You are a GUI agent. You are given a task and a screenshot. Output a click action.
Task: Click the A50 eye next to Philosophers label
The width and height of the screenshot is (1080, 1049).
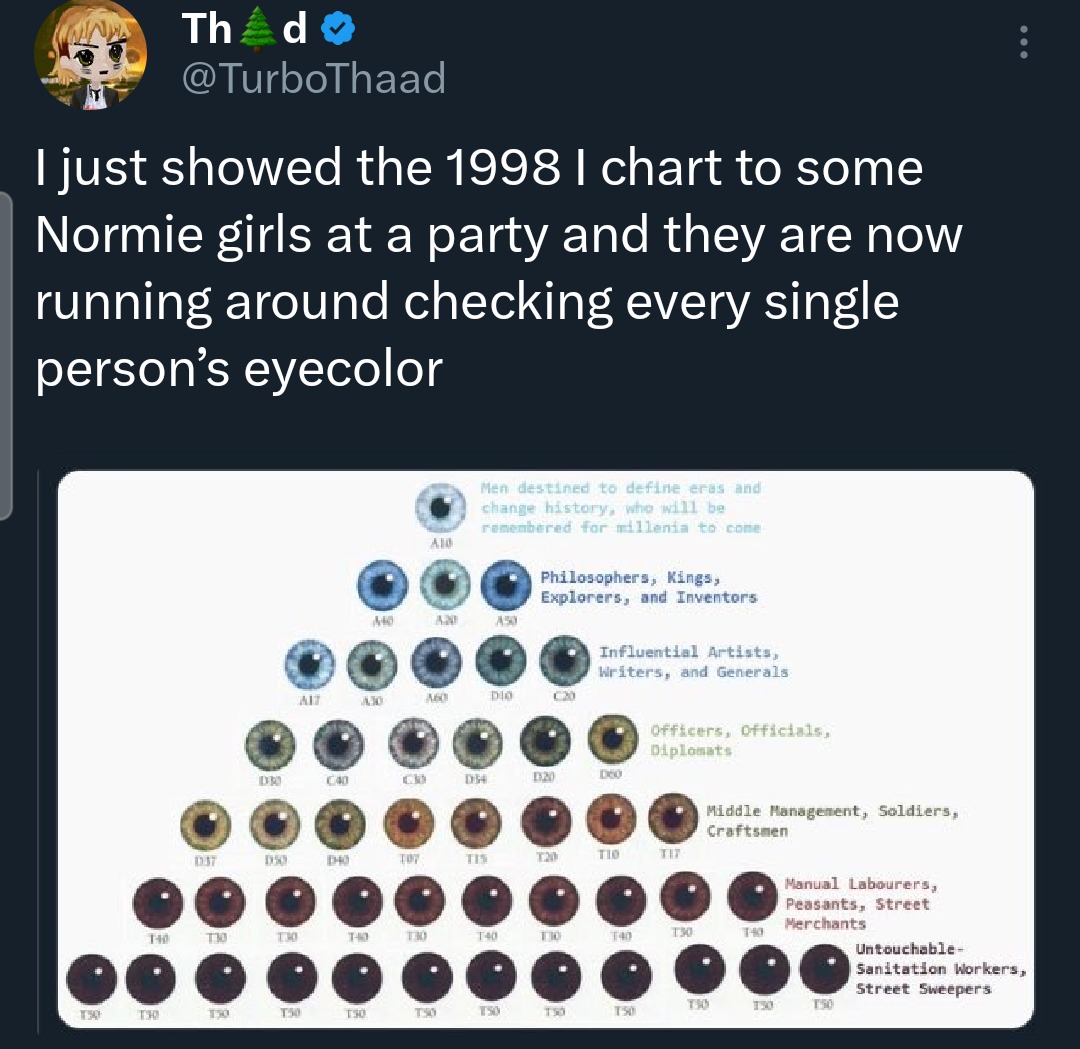coord(505,586)
